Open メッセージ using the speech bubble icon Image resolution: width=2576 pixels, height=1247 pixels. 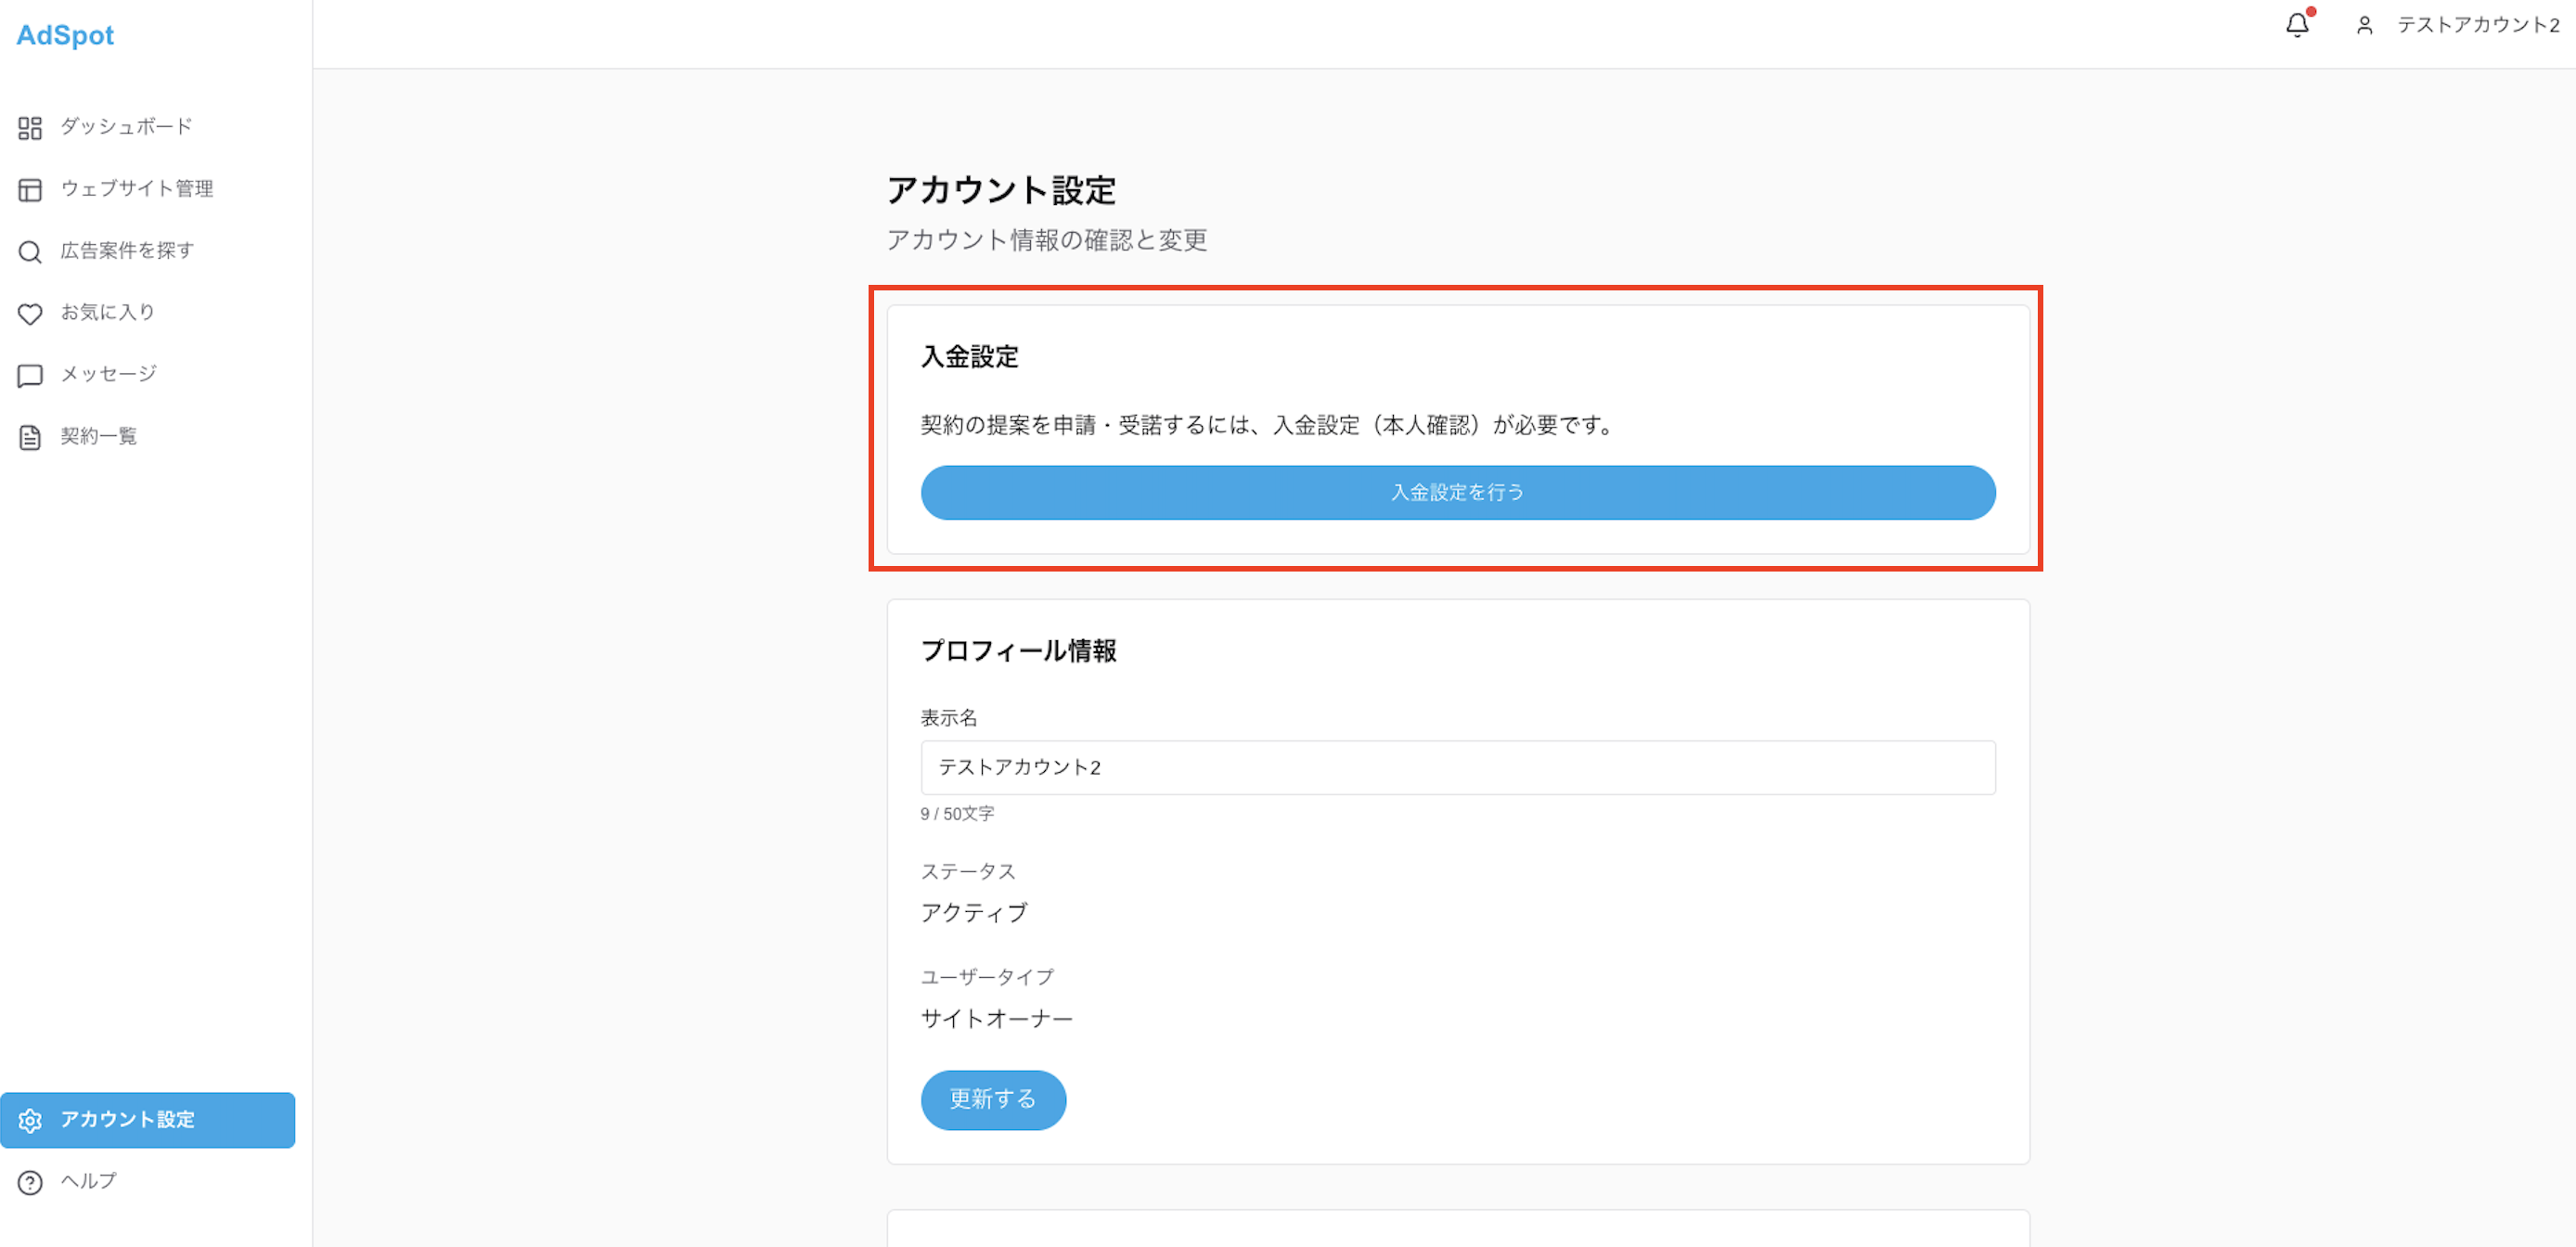pyautogui.click(x=29, y=375)
